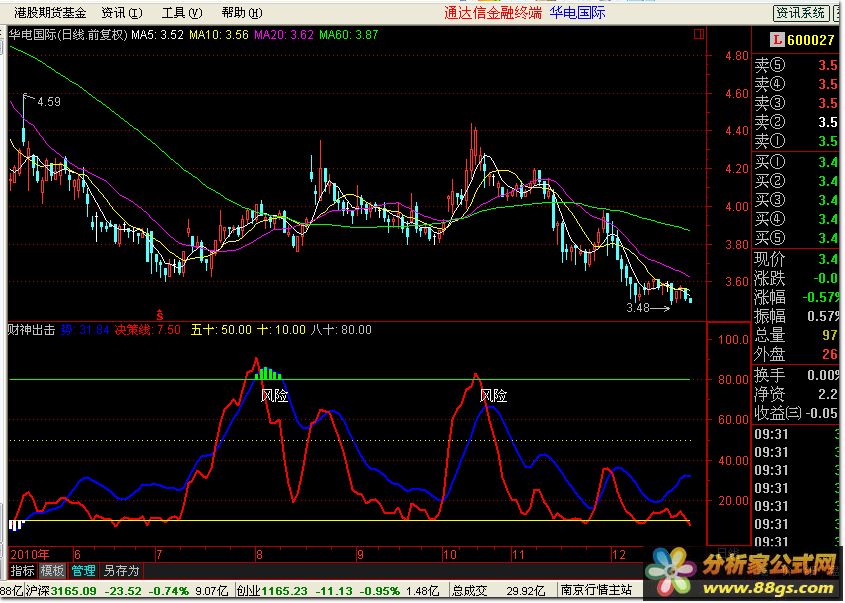Click the first 风险 marker near month 8
The image size is (845, 603).
pos(274,396)
